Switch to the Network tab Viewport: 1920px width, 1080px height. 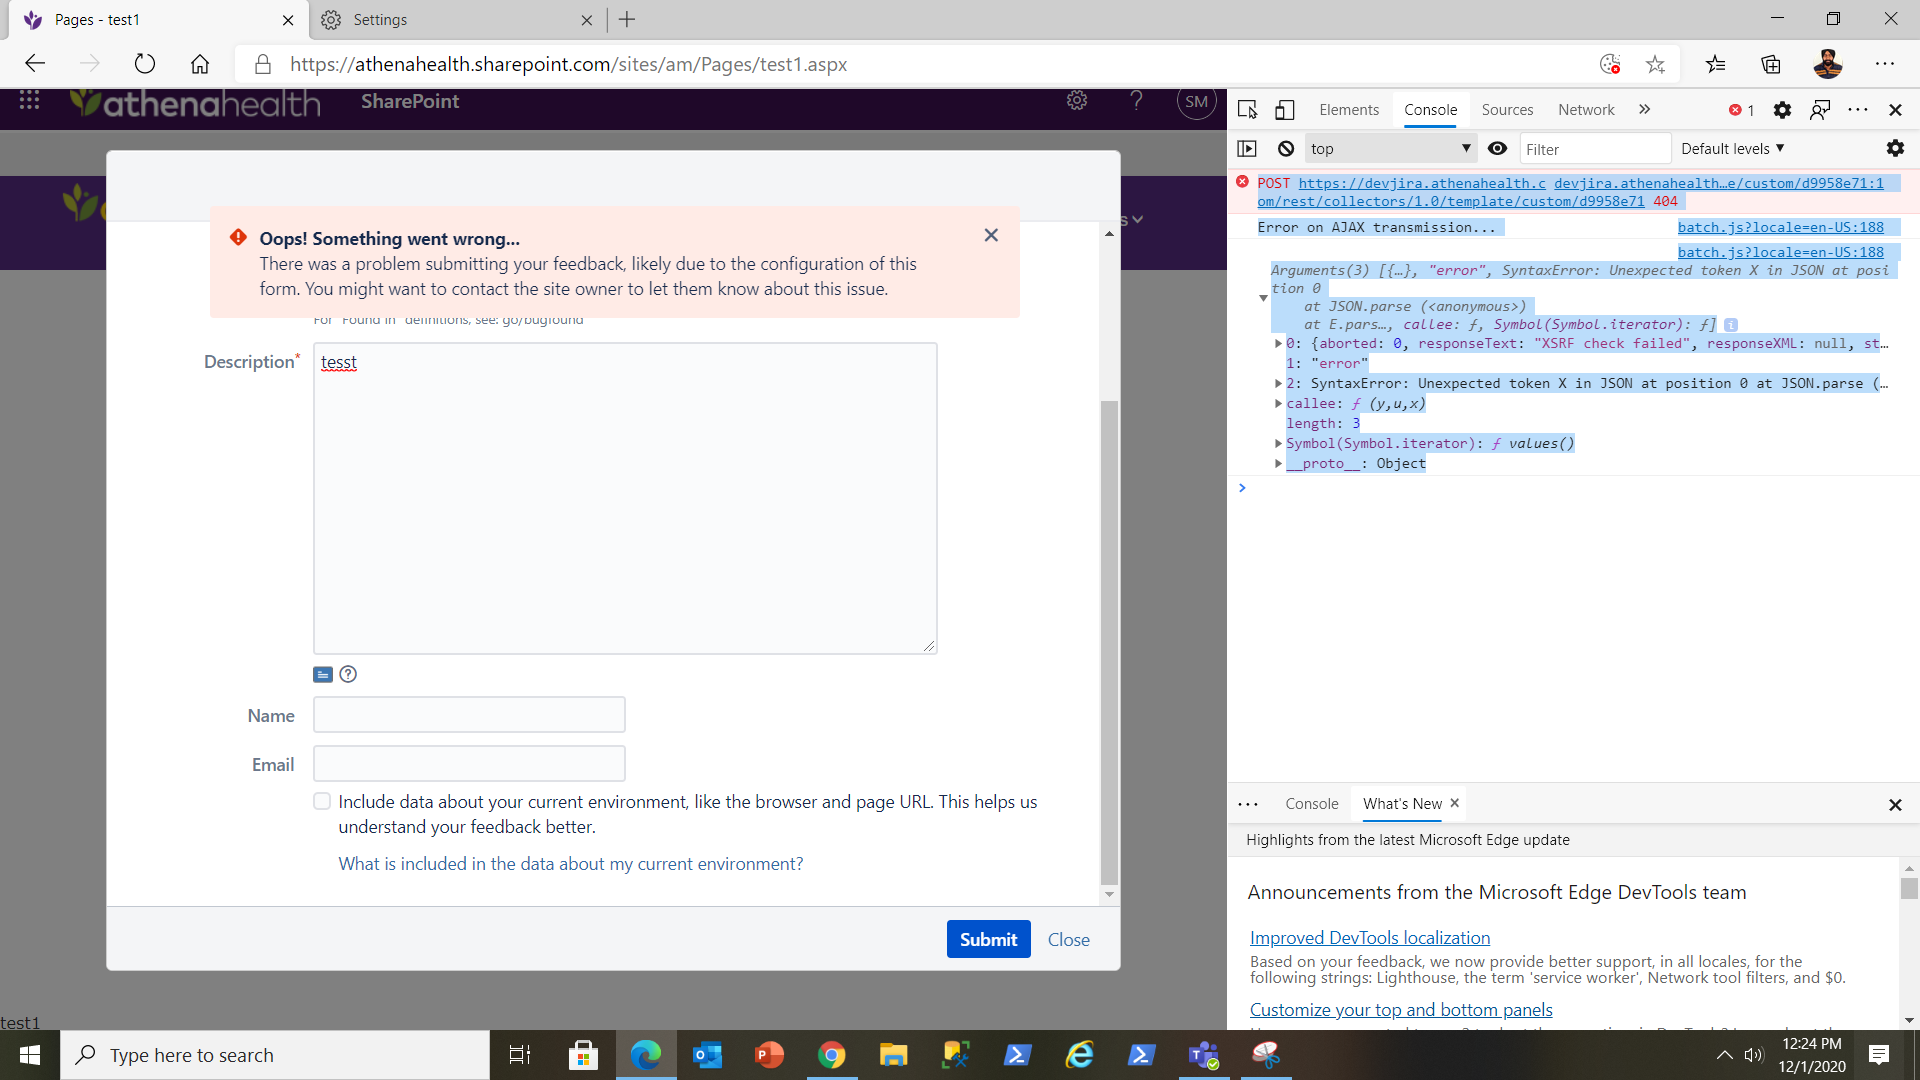pos(1586,110)
